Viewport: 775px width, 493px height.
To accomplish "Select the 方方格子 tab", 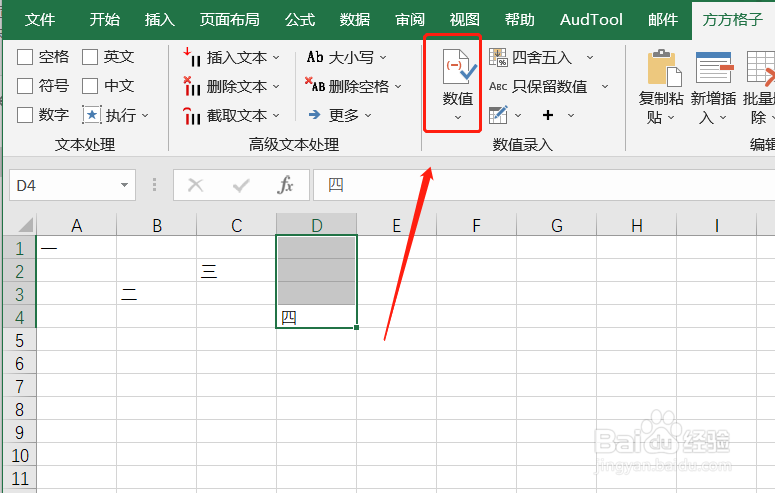I will [x=733, y=20].
